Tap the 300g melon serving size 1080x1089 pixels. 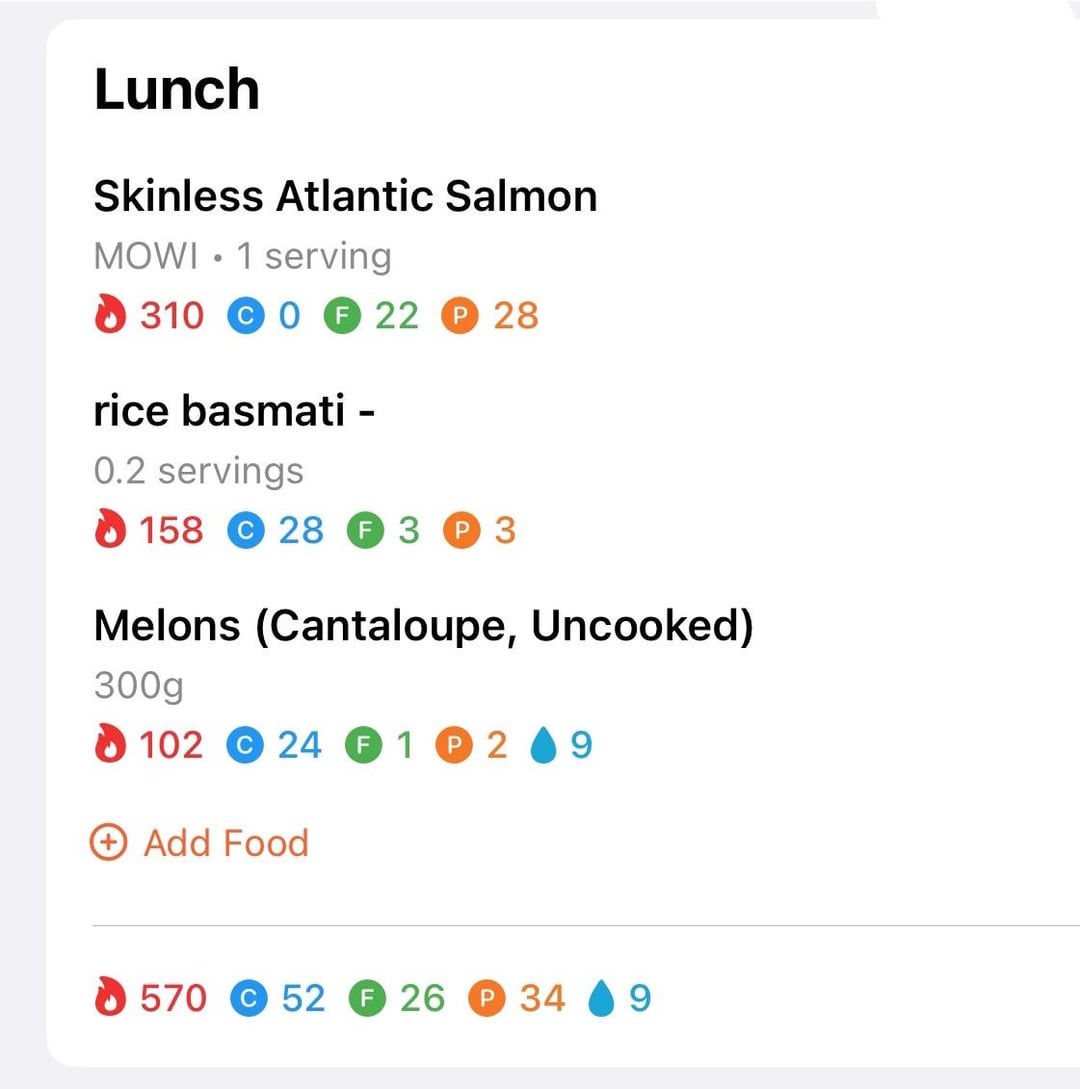(x=138, y=686)
